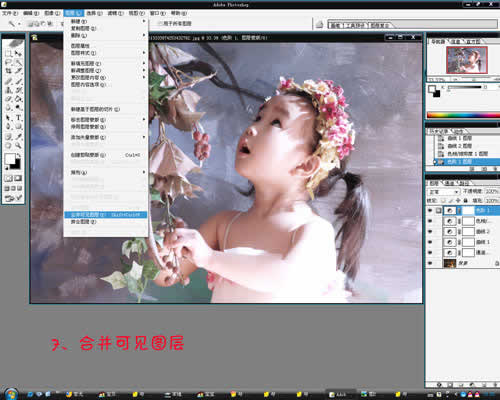Select the Magic Wand tool in toolbox
500x400 pixels.
(x=18, y=62)
